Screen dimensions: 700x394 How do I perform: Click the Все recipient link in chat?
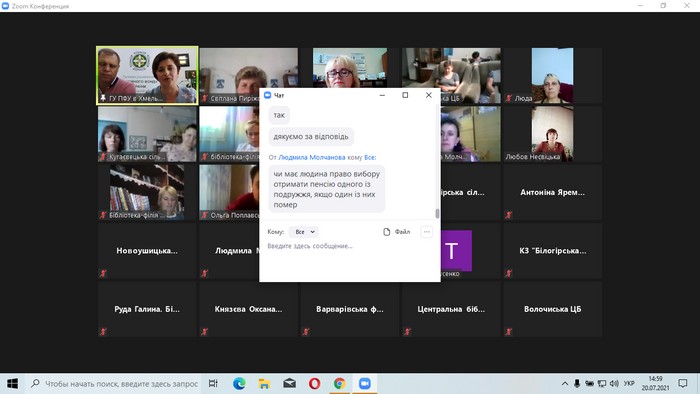(x=370, y=158)
